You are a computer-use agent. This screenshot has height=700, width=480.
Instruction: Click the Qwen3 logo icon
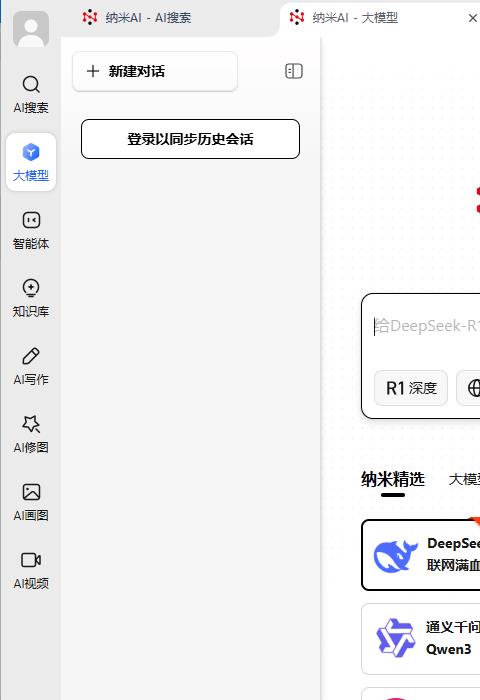coord(395,638)
